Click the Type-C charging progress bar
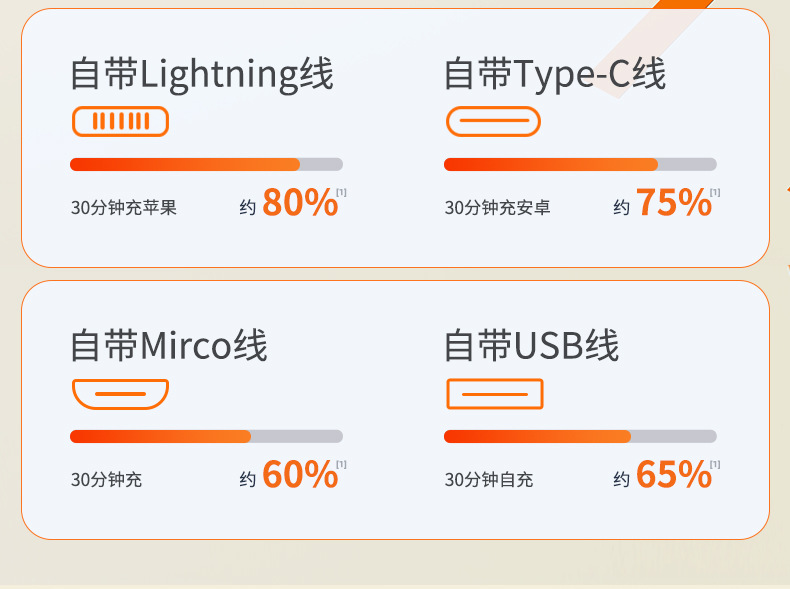Screen dimensions: 790x589 pos(580,164)
